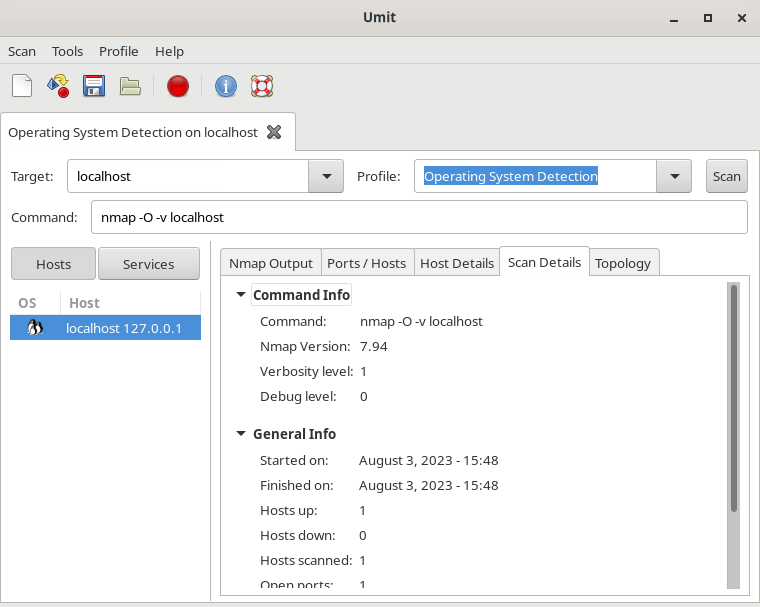
Task: Click the Scan button next to Profile
Action: pos(727,176)
